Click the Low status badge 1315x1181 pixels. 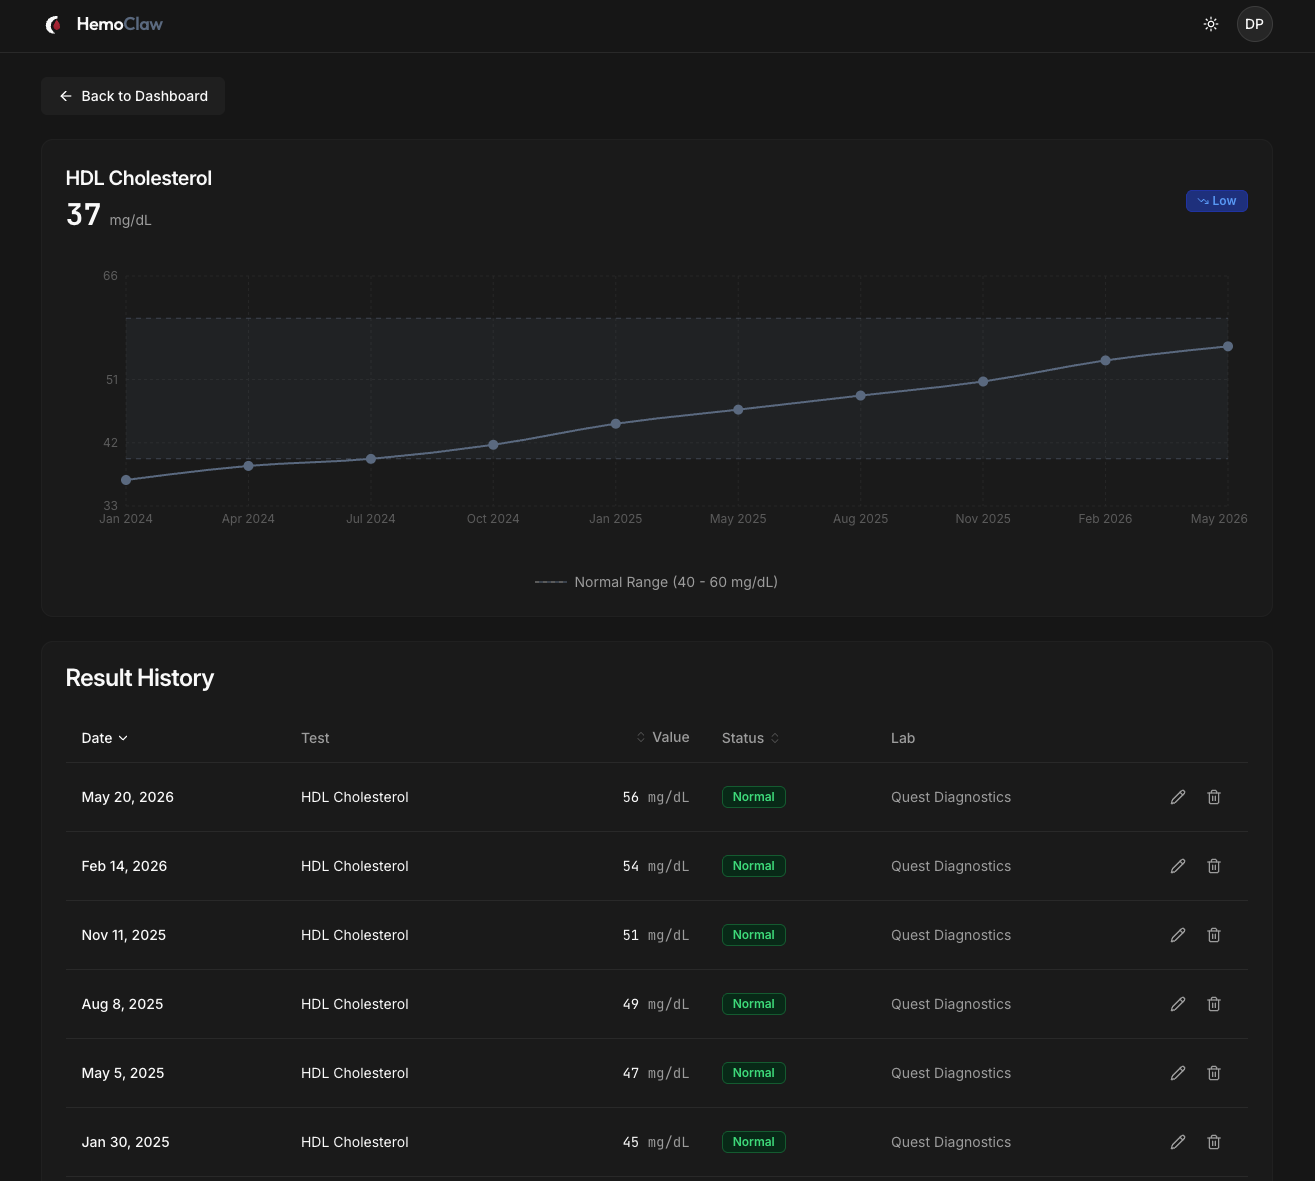[1217, 201]
